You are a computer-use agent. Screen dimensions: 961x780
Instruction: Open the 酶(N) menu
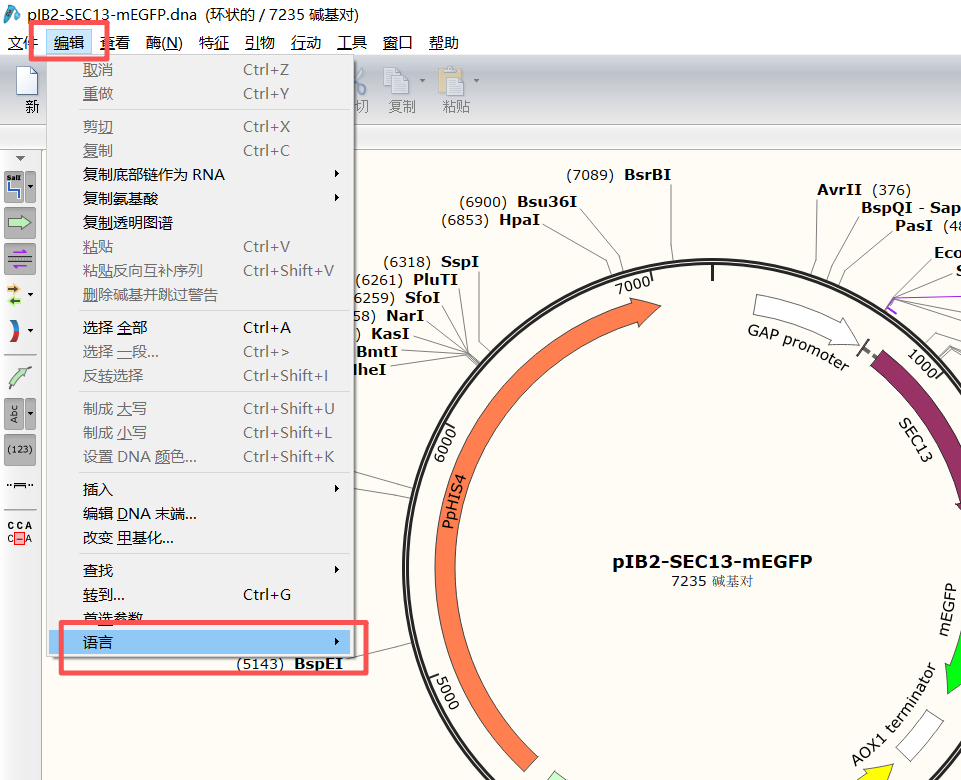[164, 43]
